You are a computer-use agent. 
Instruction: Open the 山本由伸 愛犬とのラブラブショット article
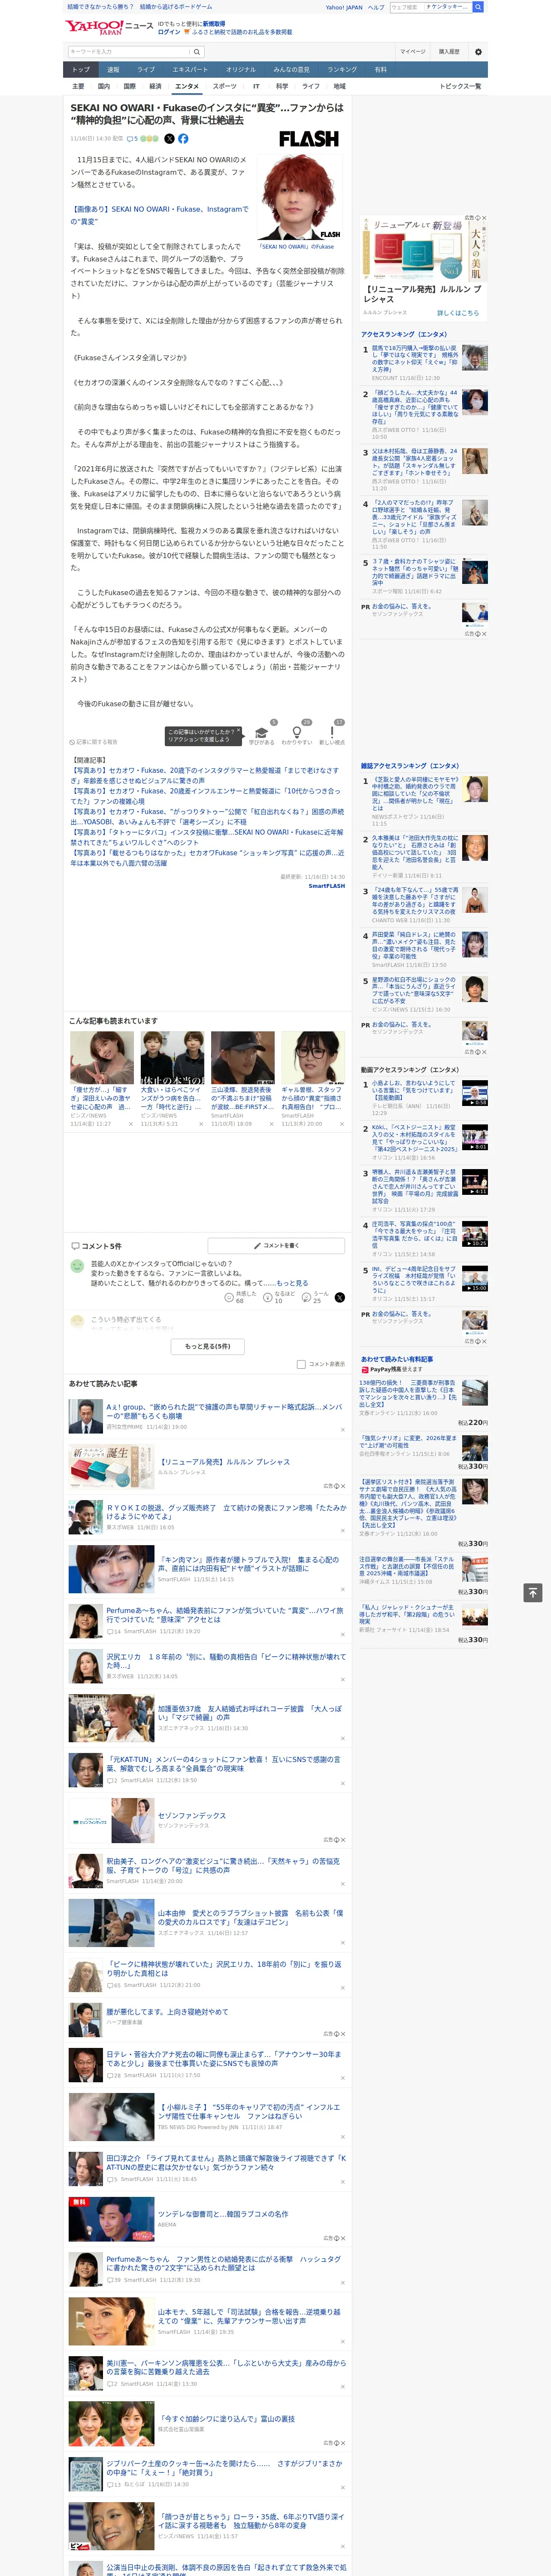pyautogui.click(x=250, y=1917)
